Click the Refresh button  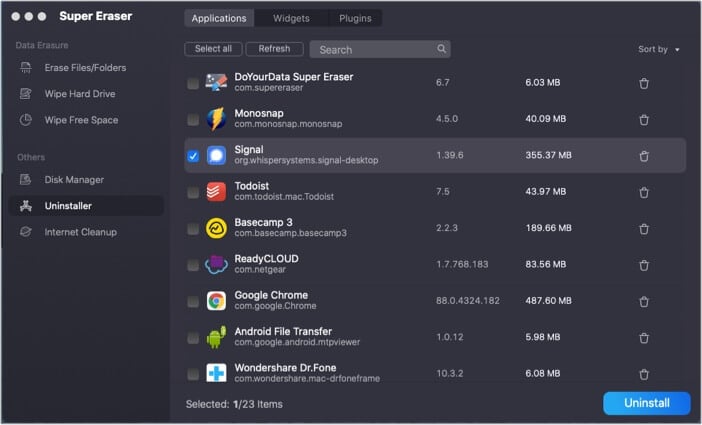(x=274, y=49)
